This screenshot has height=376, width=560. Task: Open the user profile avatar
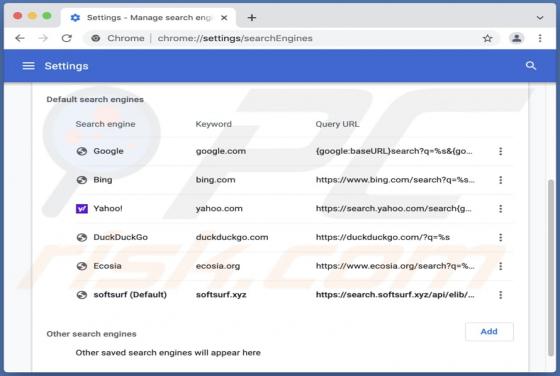(516, 38)
